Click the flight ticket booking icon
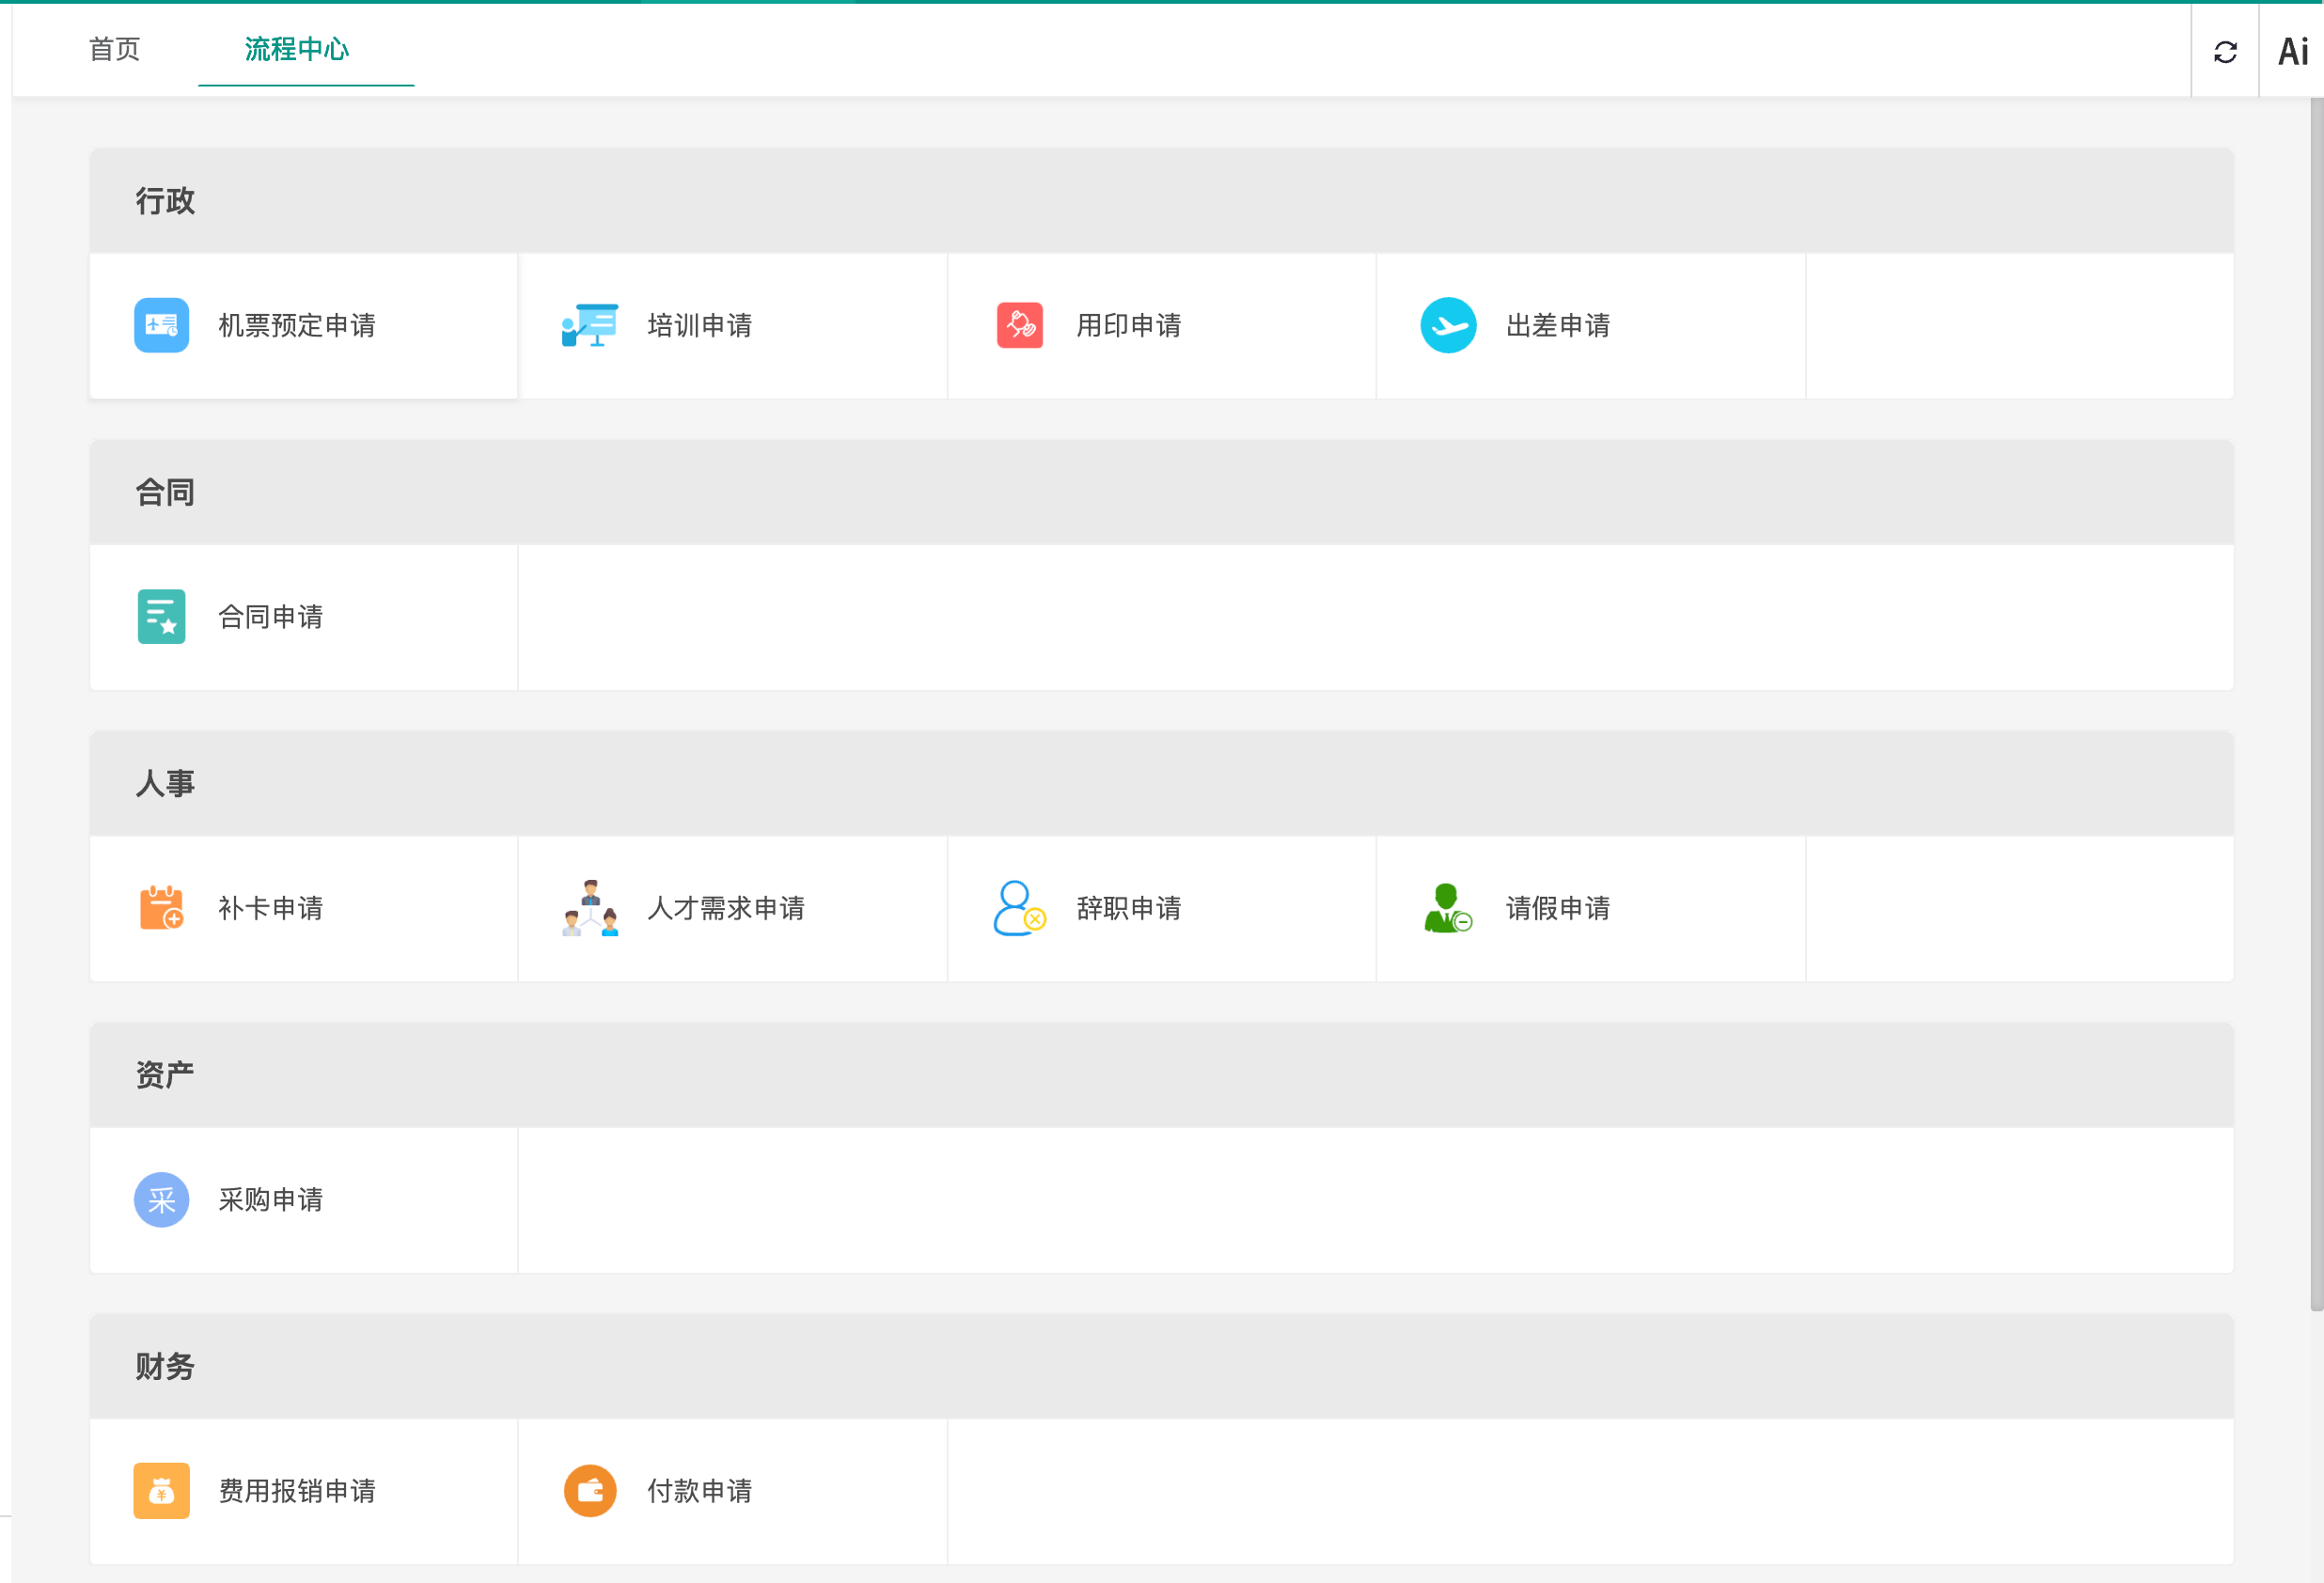This screenshot has height=1583, width=2324. point(161,325)
